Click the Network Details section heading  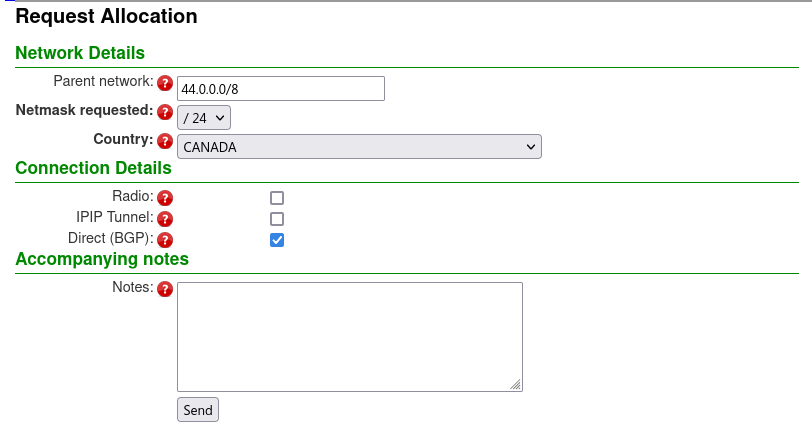pyautogui.click(x=80, y=53)
